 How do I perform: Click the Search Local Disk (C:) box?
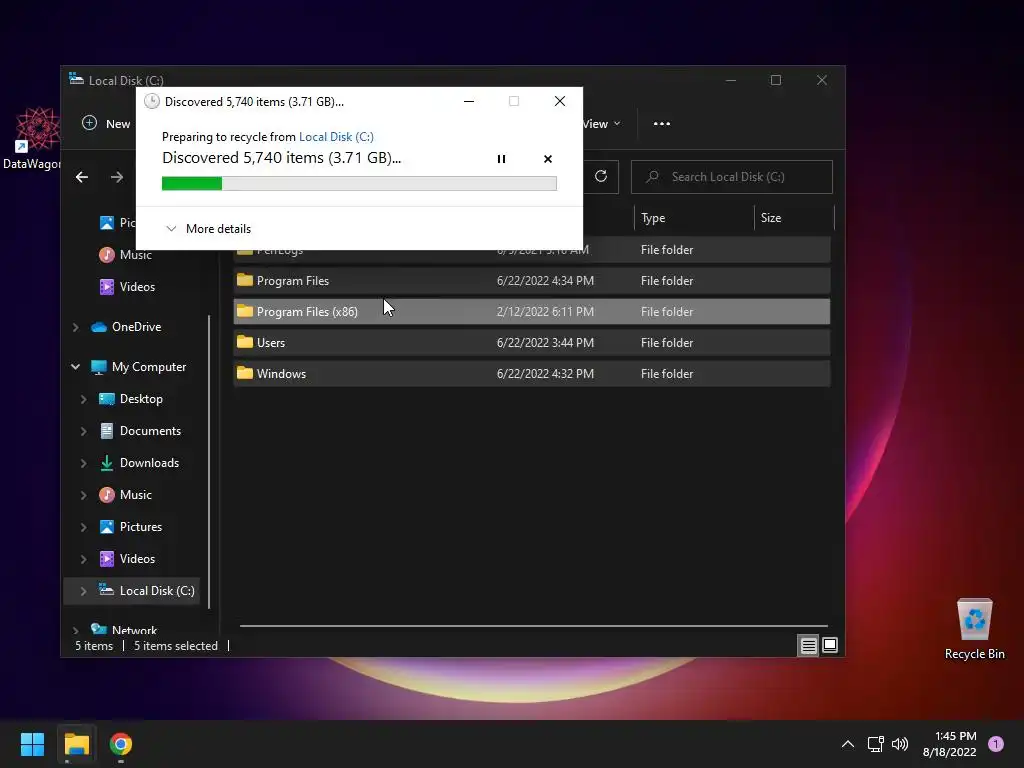point(731,177)
